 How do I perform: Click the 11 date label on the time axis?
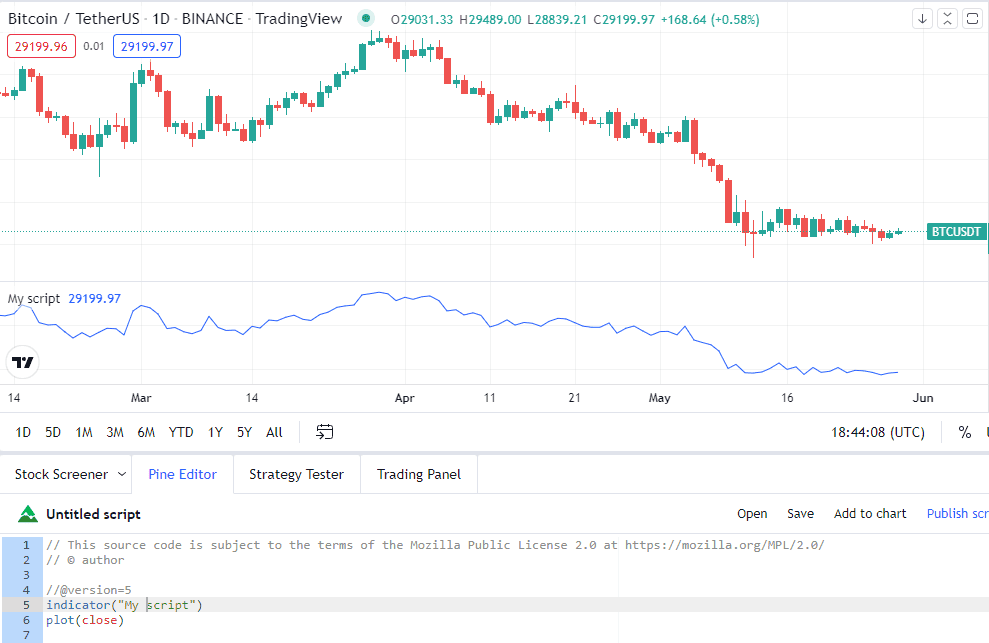tap(489, 398)
